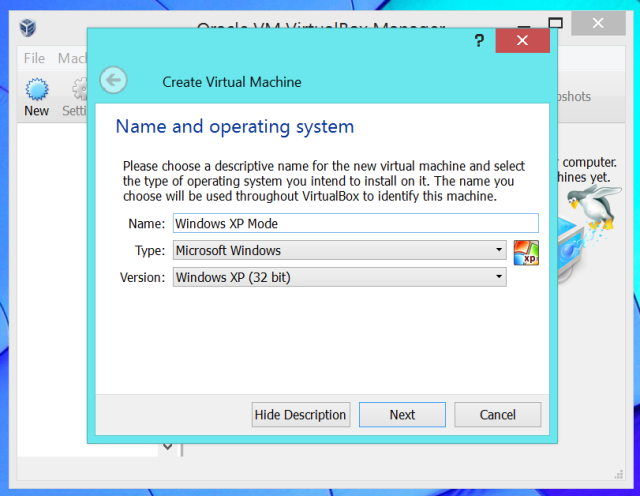Click the down arrow below machine list

(167, 446)
